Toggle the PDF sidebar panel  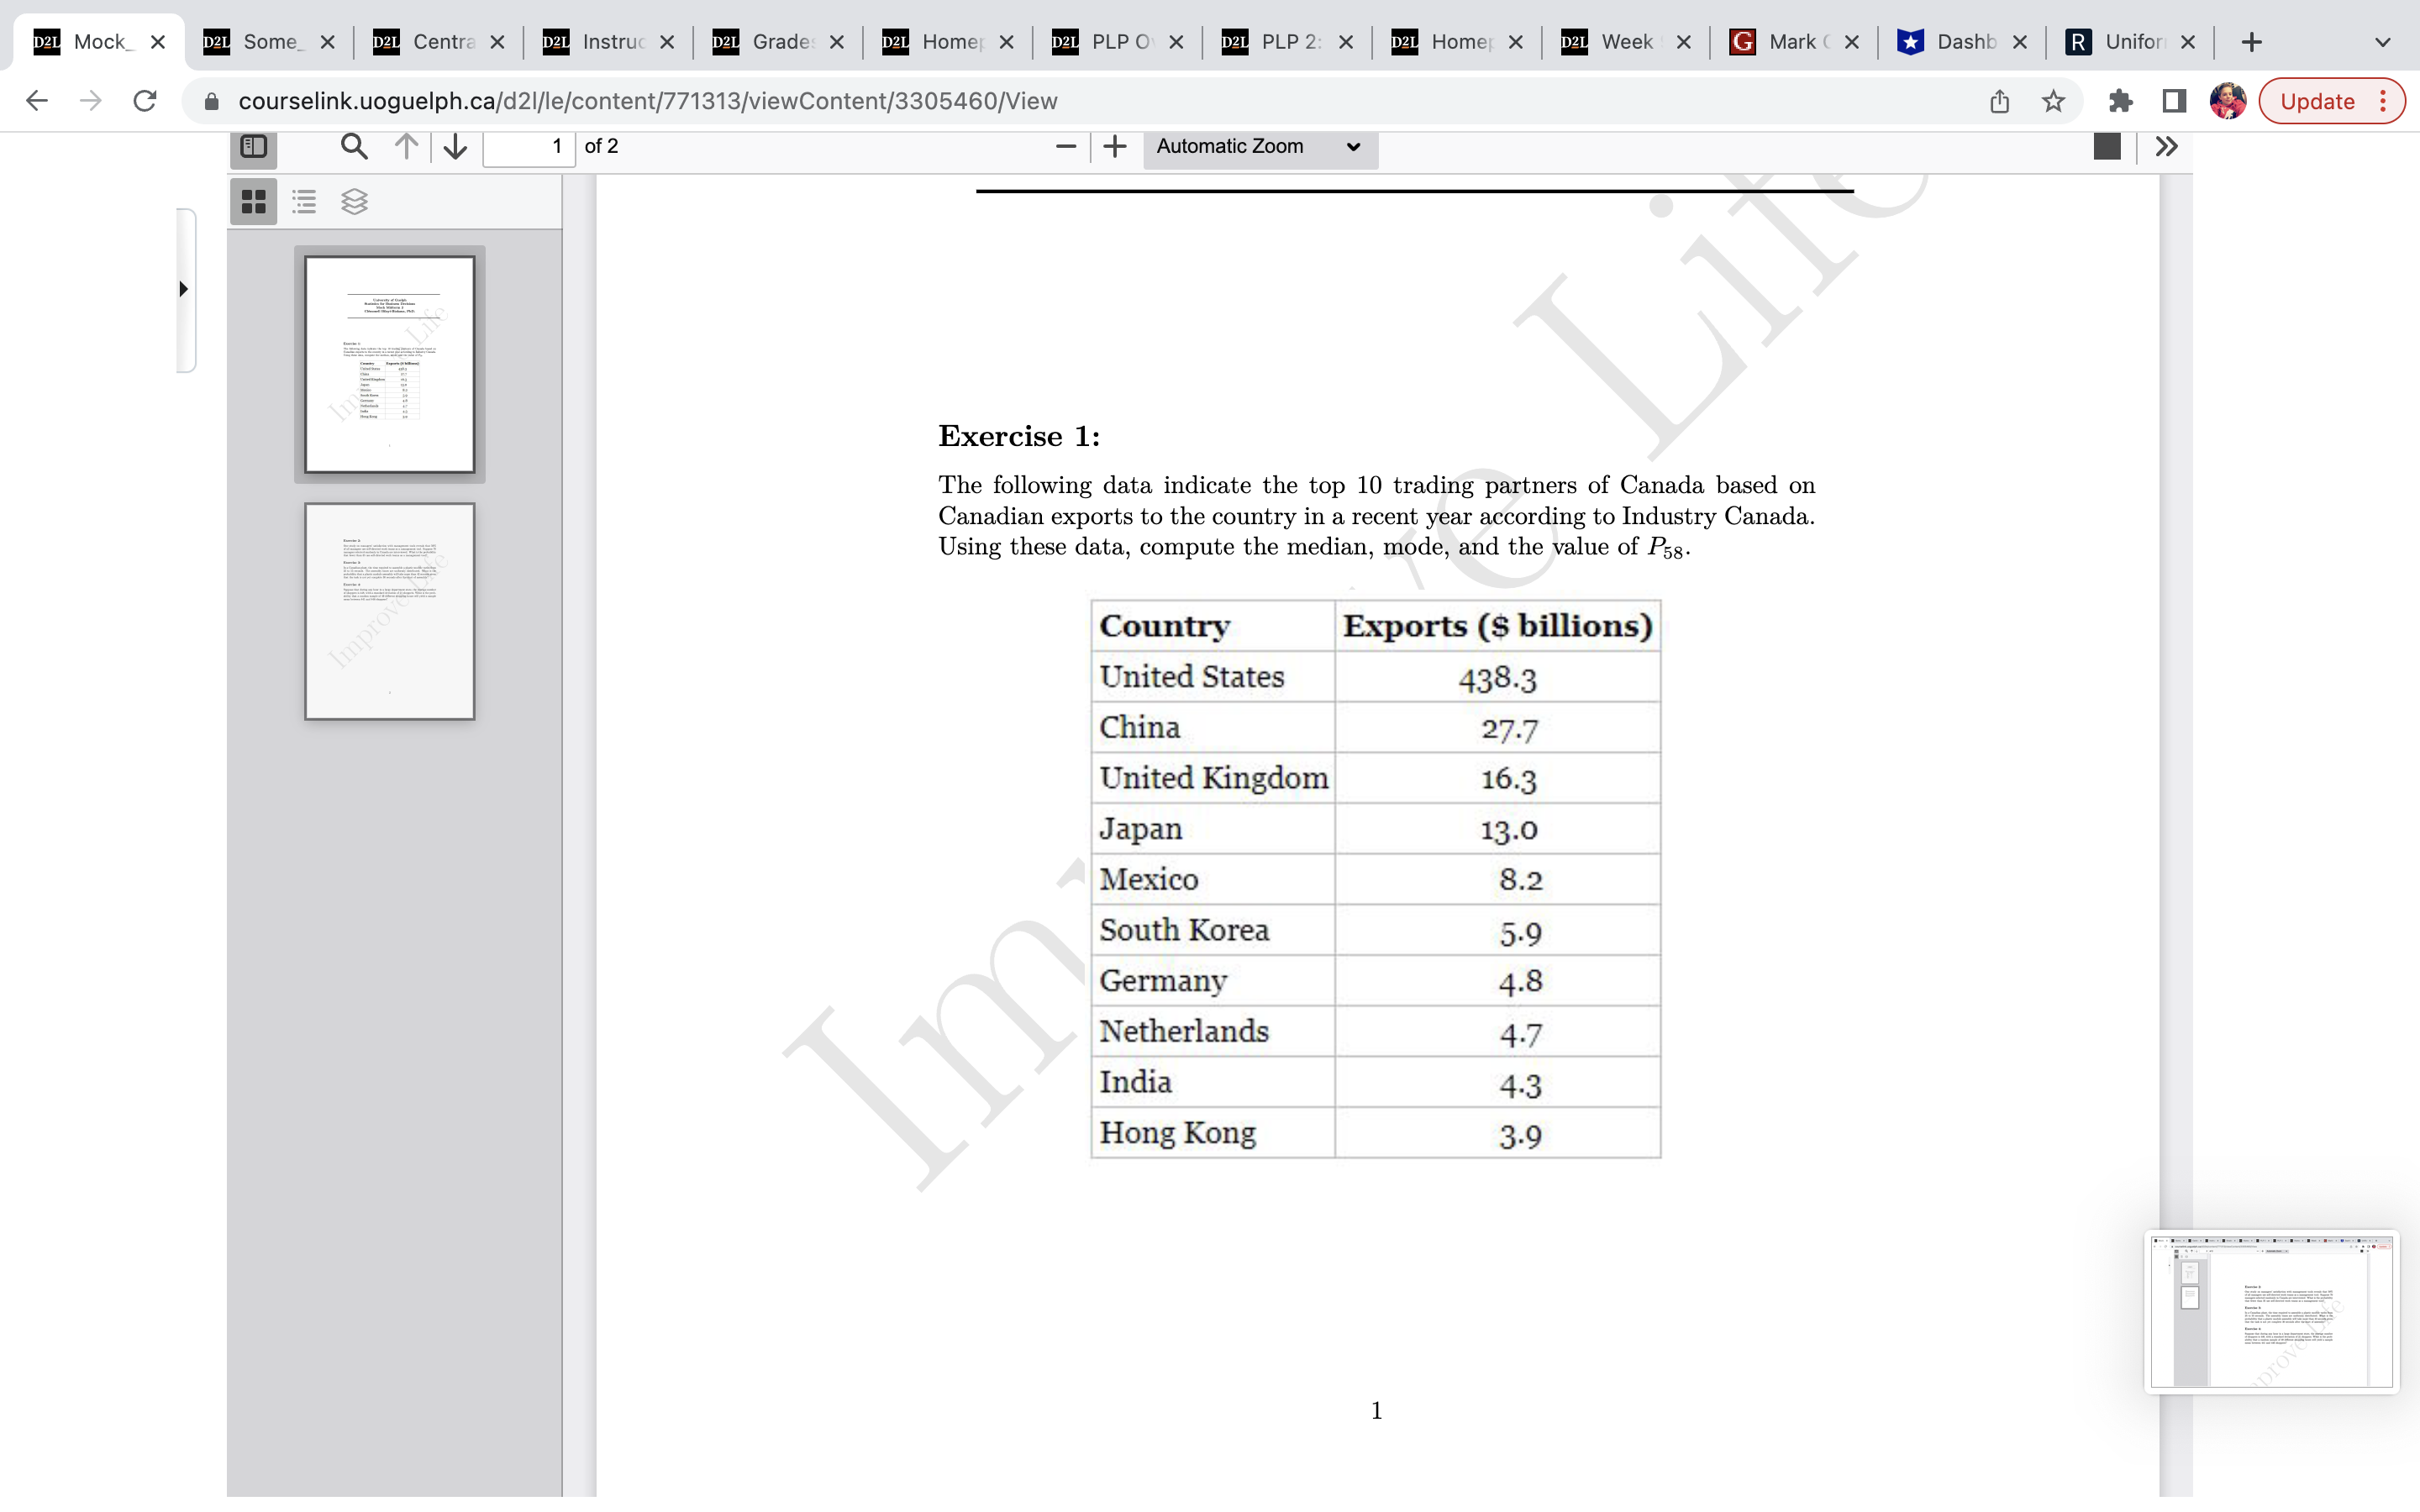[252, 147]
